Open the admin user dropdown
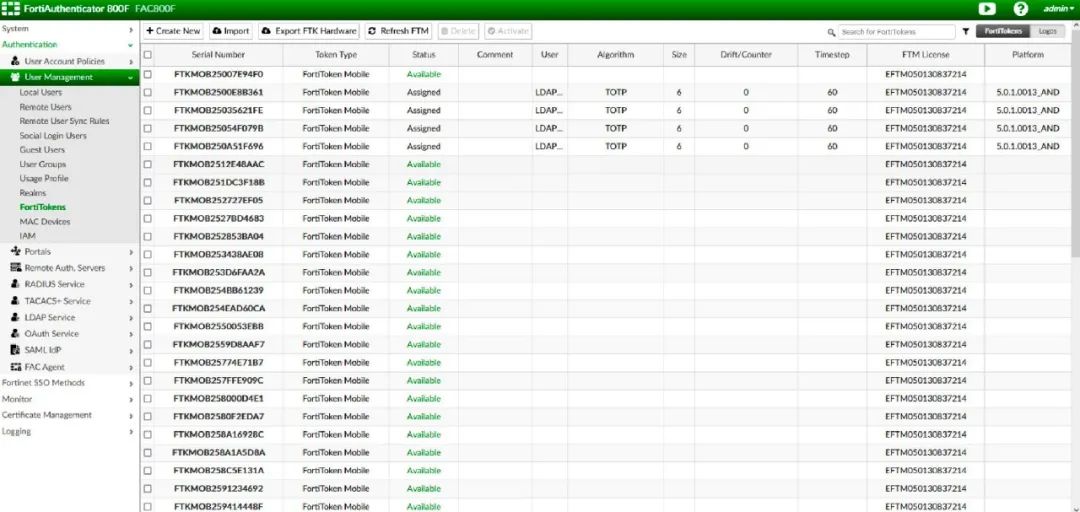Image resolution: width=1080 pixels, height=512 pixels. click(x=1059, y=9)
